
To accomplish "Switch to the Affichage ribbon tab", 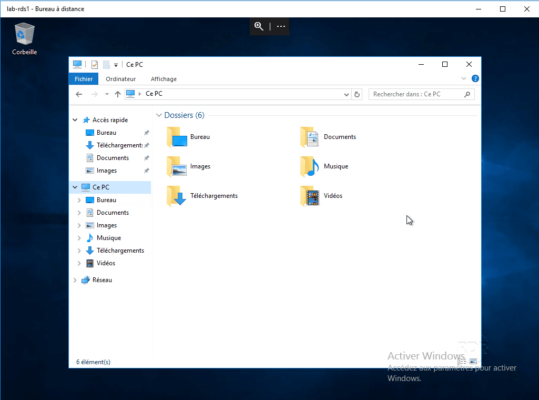I will [x=164, y=79].
